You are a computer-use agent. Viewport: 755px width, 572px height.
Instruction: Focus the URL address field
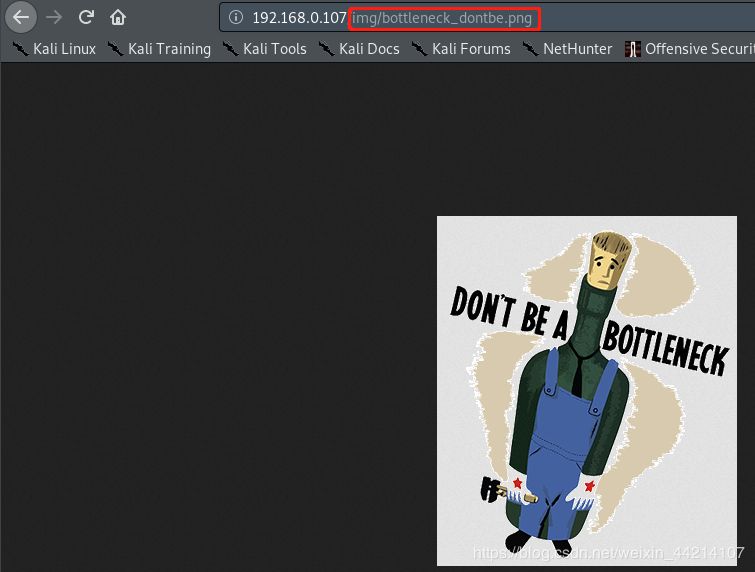(487, 18)
